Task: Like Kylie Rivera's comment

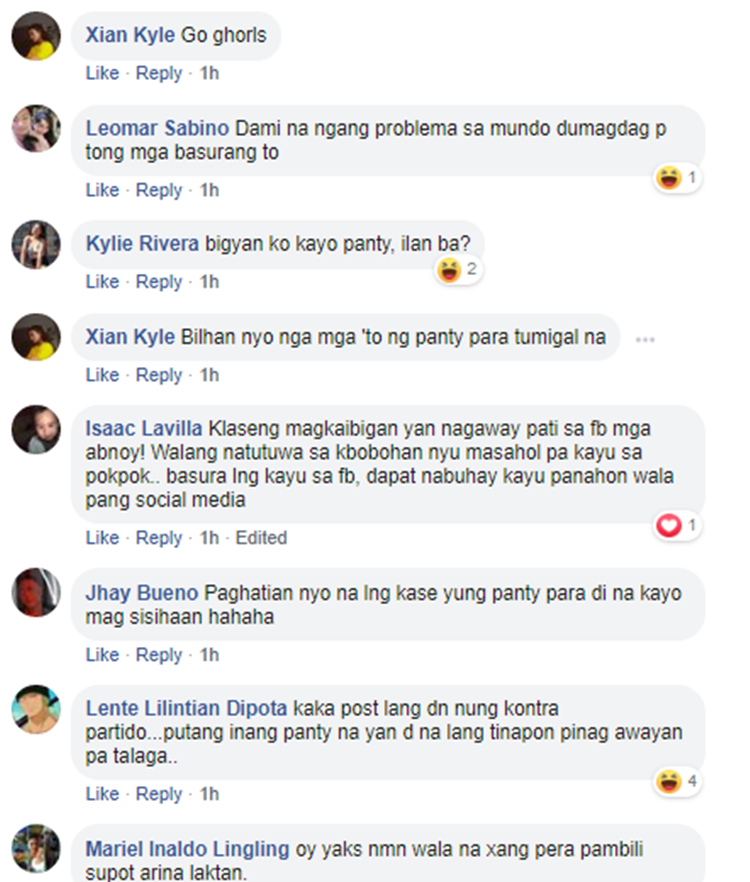Action: click(x=102, y=281)
